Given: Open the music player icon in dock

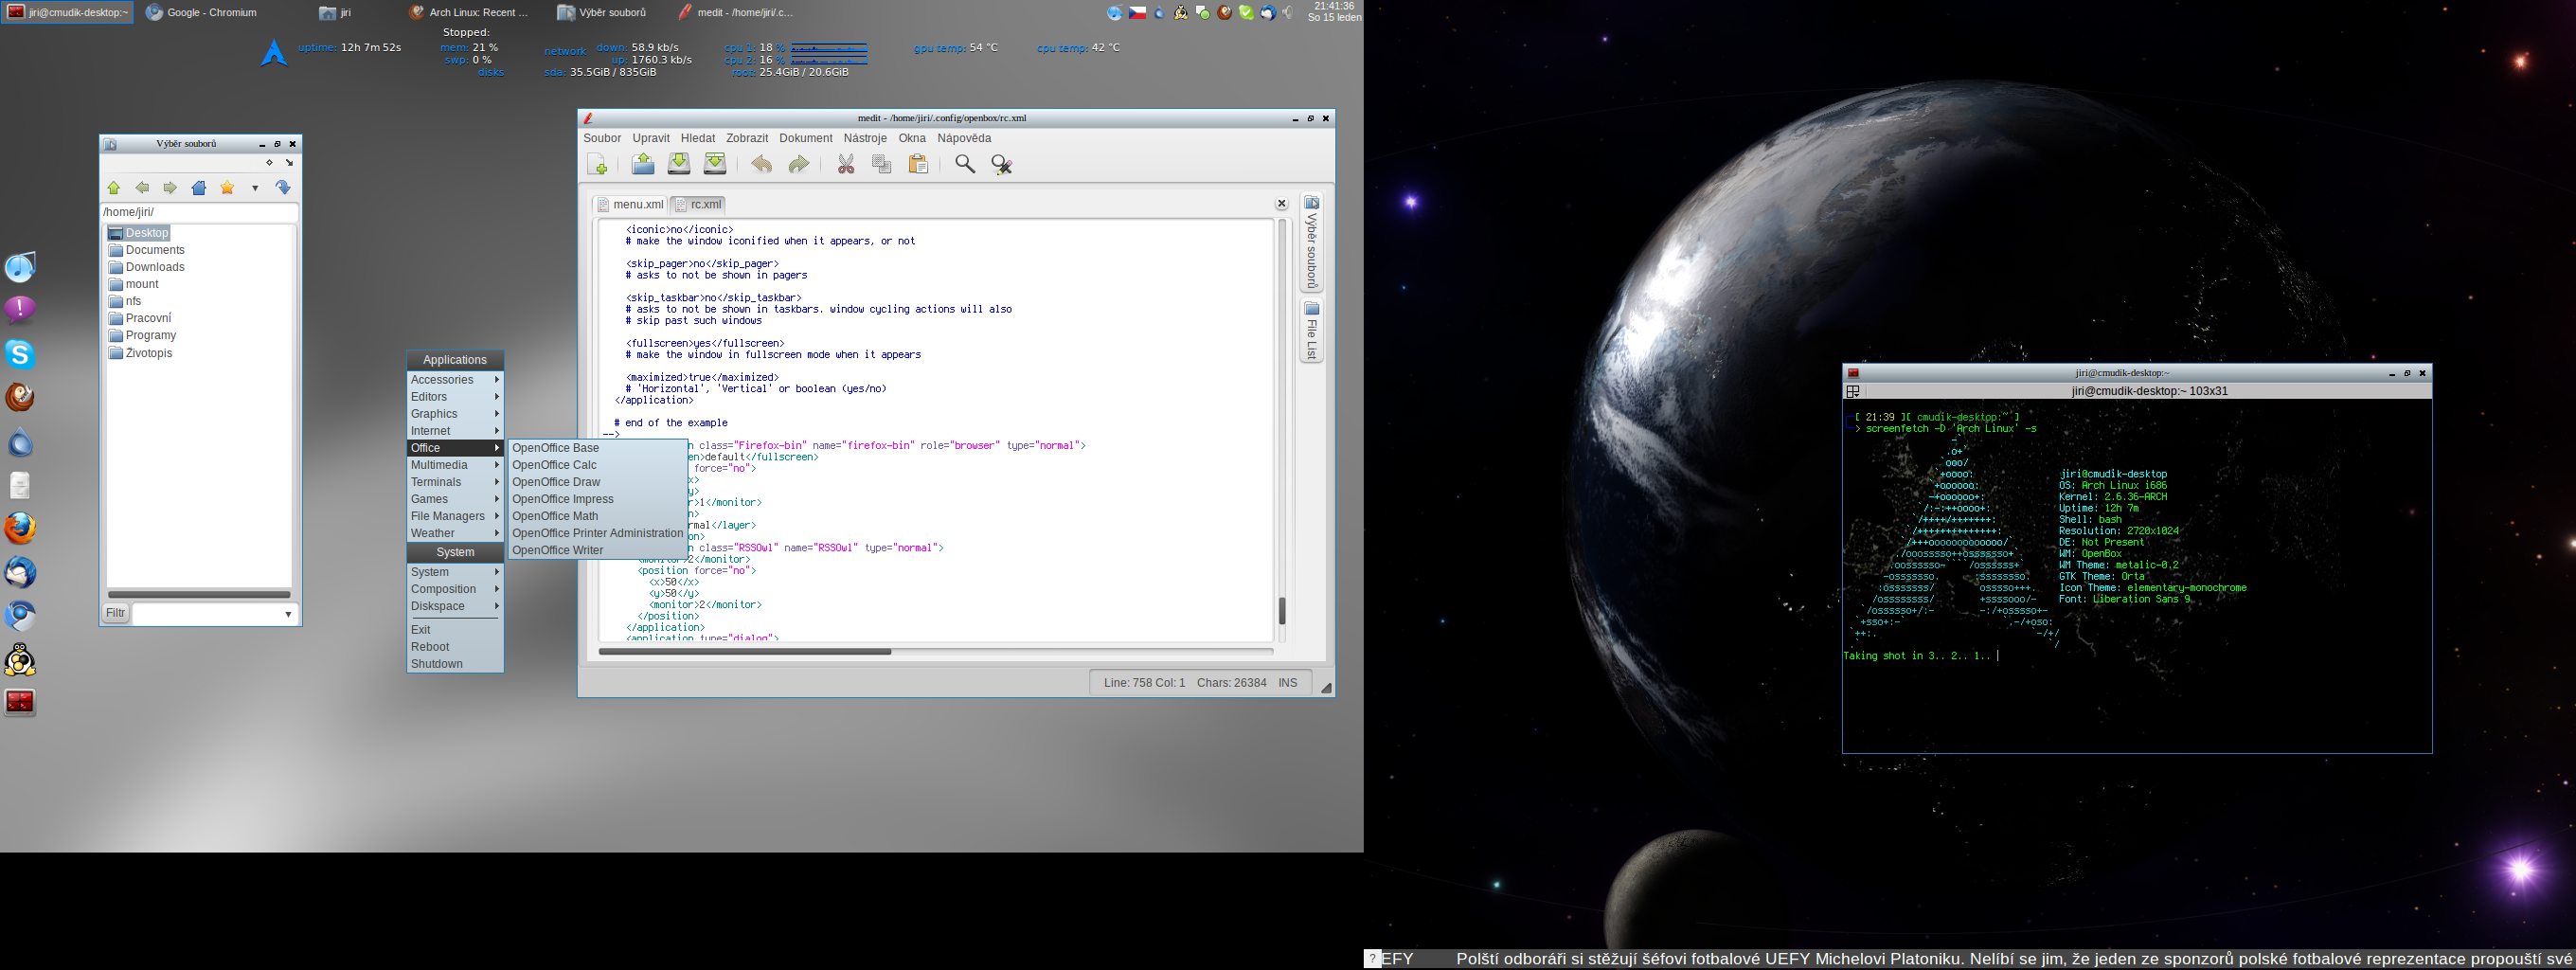Looking at the screenshot, I should 20,267.
